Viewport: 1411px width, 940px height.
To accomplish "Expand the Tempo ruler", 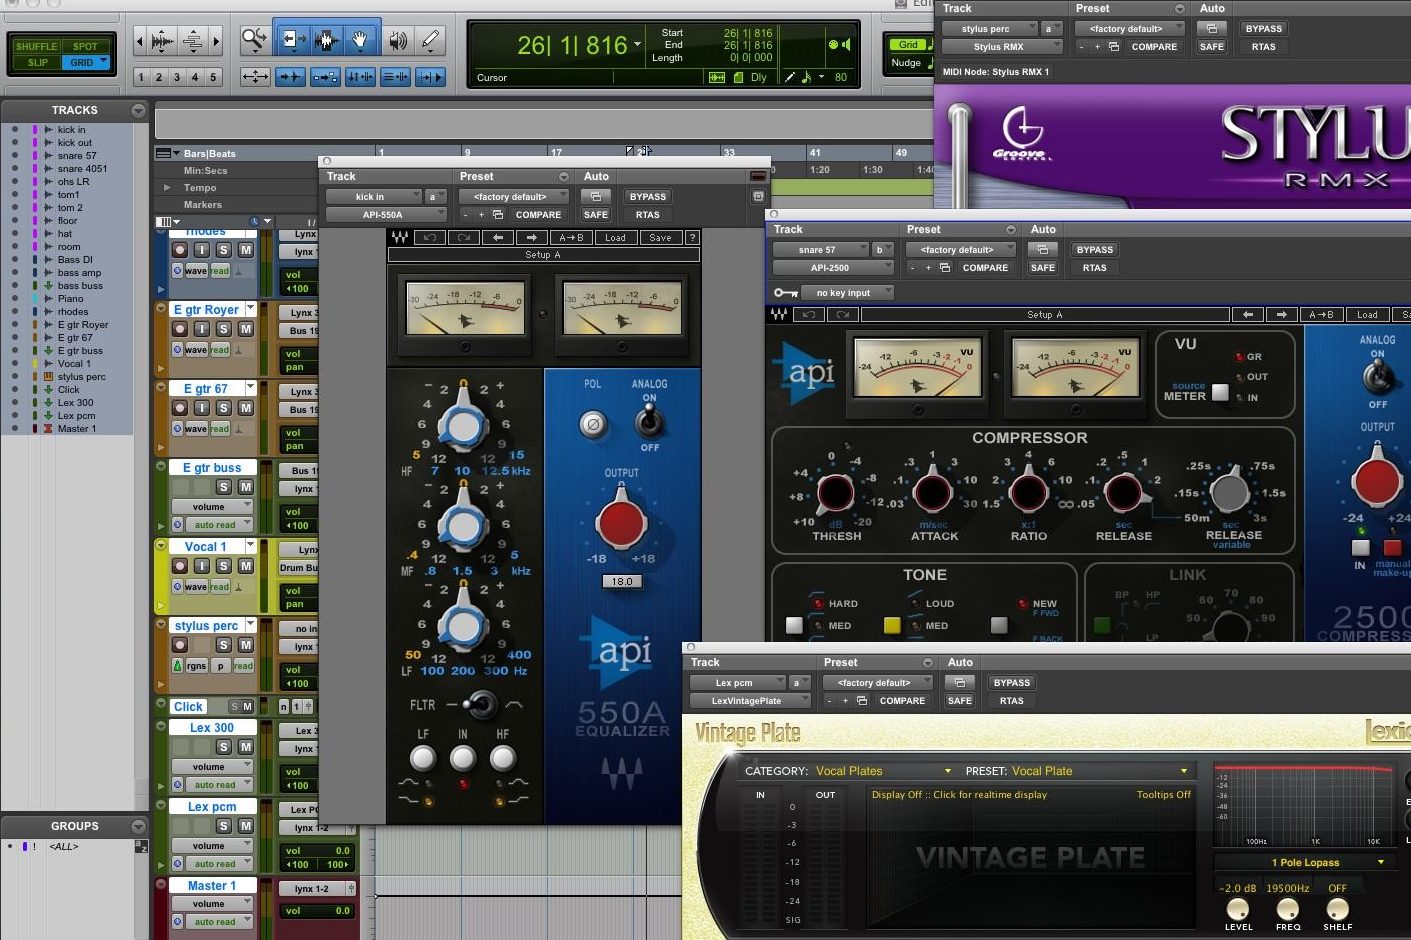I will (167, 187).
